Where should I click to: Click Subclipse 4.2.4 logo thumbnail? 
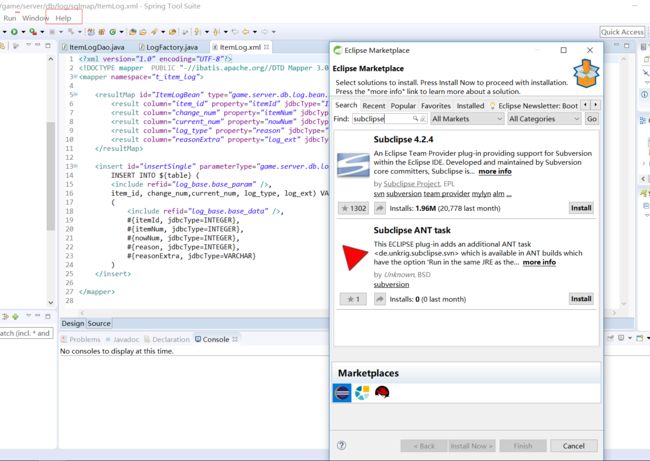(x=353, y=165)
